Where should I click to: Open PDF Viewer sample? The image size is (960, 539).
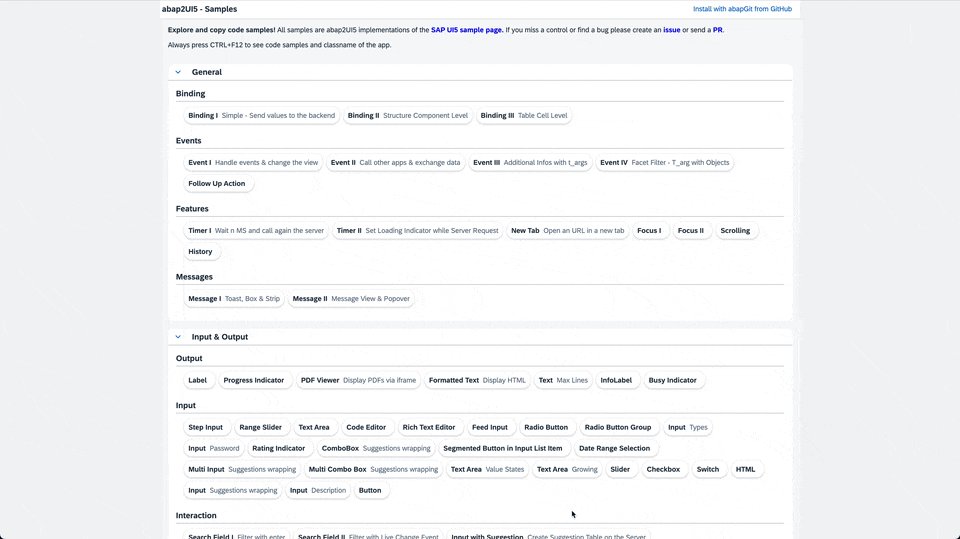pyautogui.click(x=358, y=380)
